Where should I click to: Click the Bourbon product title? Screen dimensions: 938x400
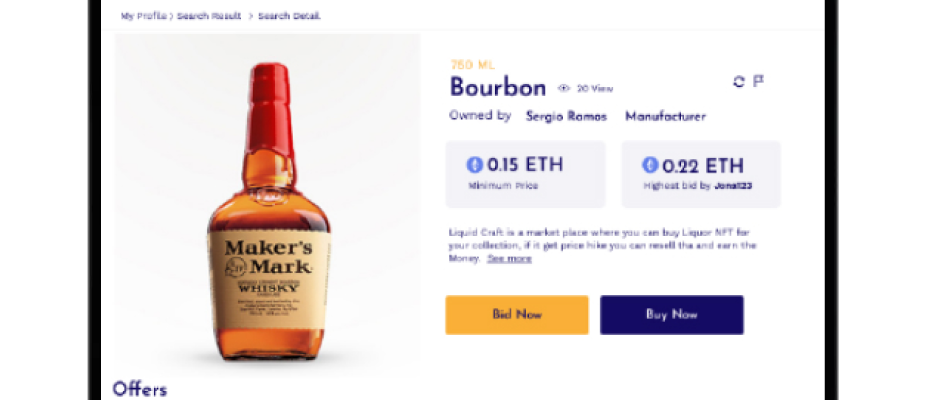pos(498,87)
